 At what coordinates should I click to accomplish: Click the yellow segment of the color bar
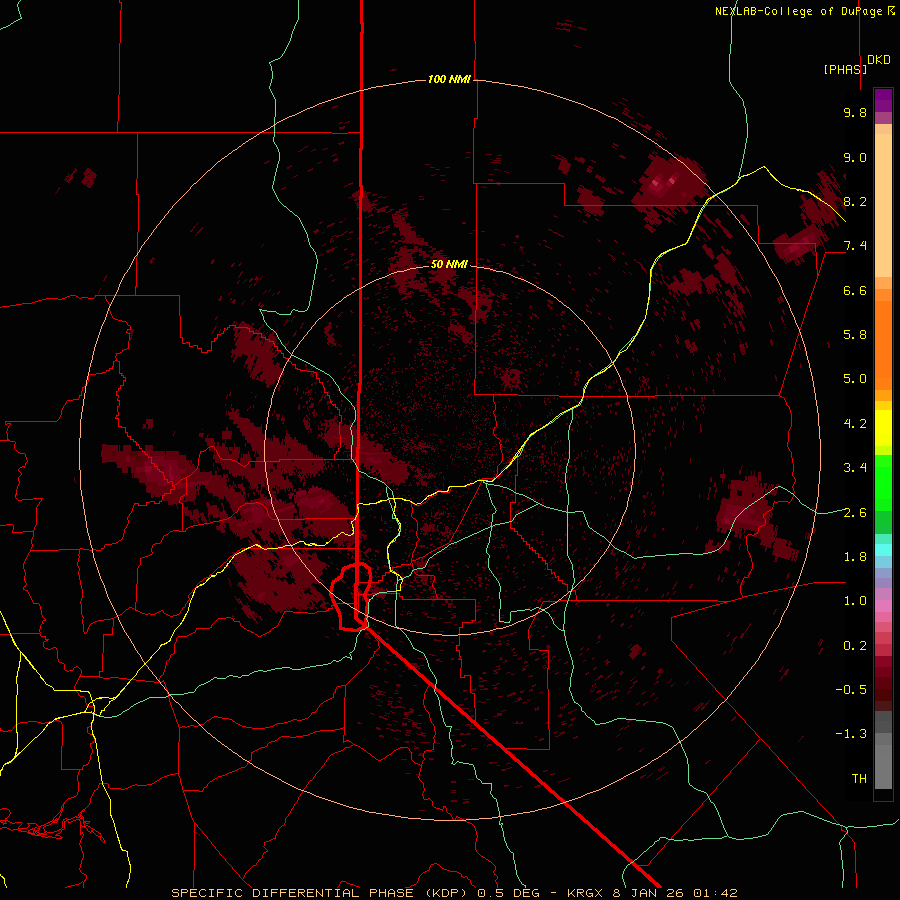coord(883,428)
